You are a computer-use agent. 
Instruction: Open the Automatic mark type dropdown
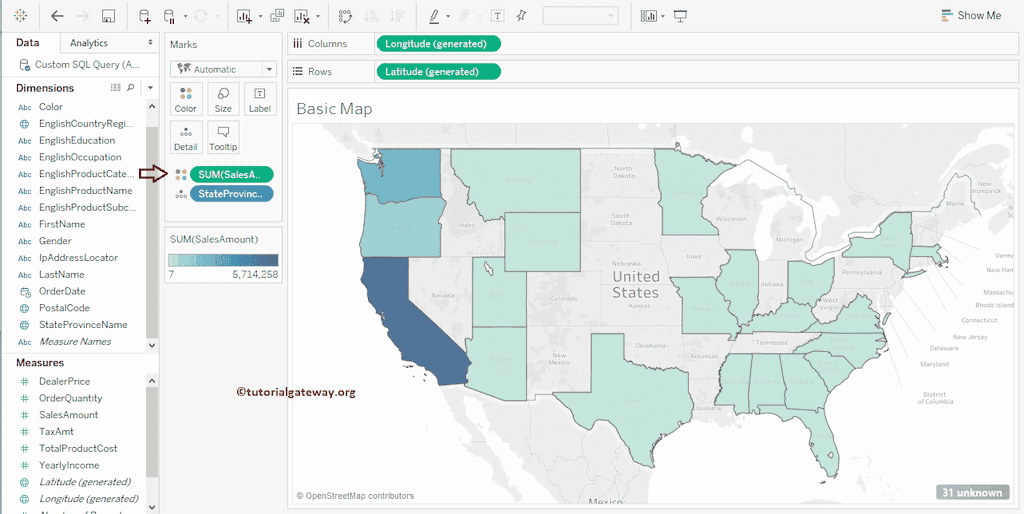(x=223, y=69)
